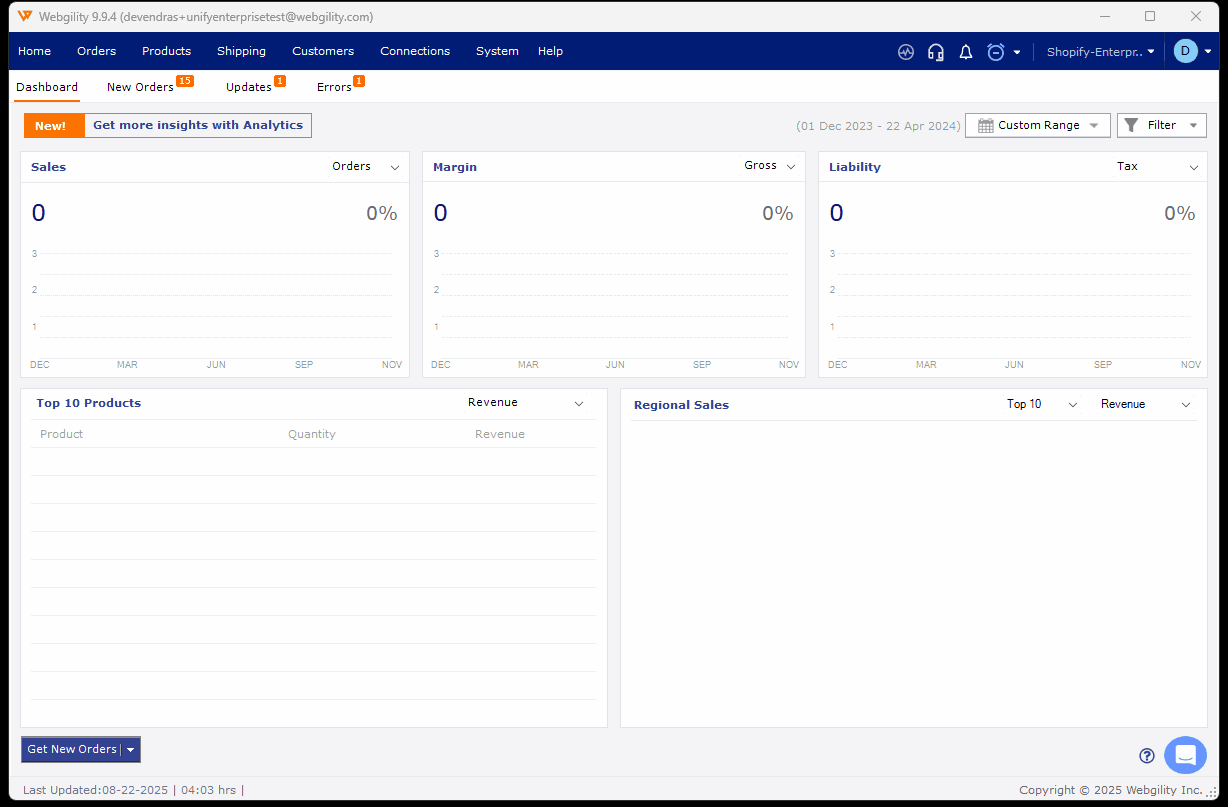The width and height of the screenshot is (1228, 807).
Task: Expand the Sales Orders metric dropdown
Action: pos(366,167)
